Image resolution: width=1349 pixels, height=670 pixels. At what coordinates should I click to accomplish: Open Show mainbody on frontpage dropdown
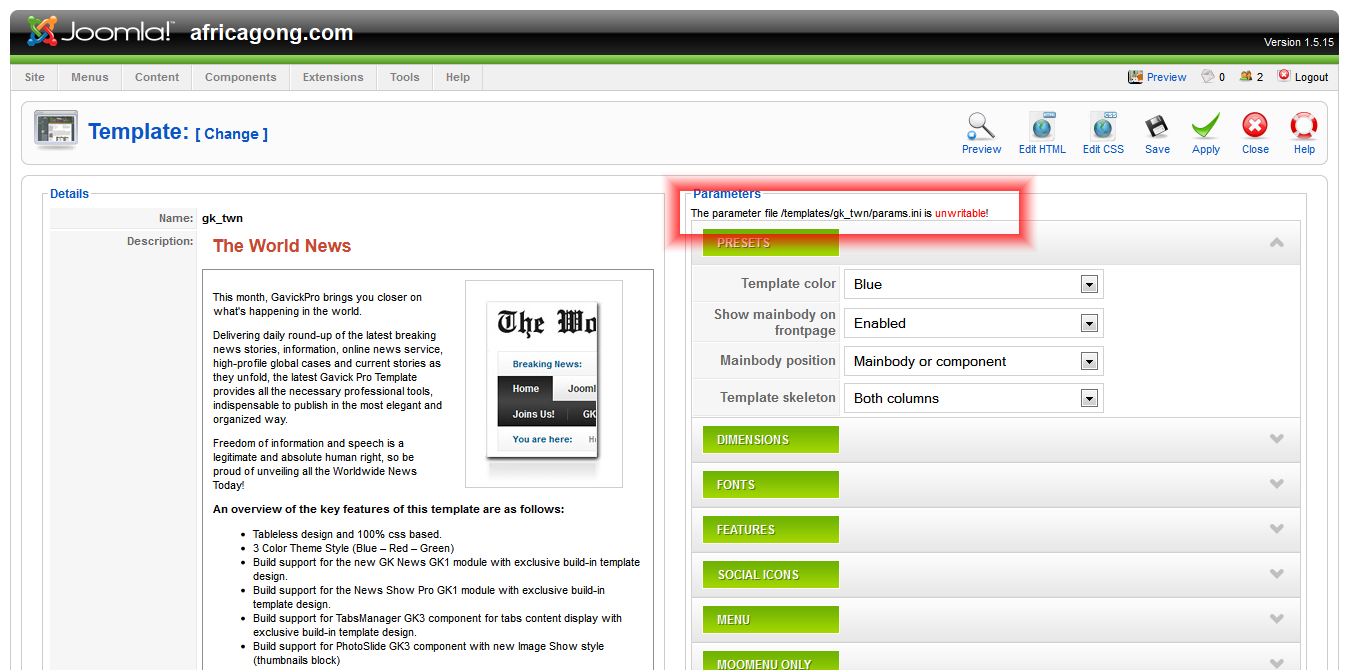pyautogui.click(x=973, y=323)
